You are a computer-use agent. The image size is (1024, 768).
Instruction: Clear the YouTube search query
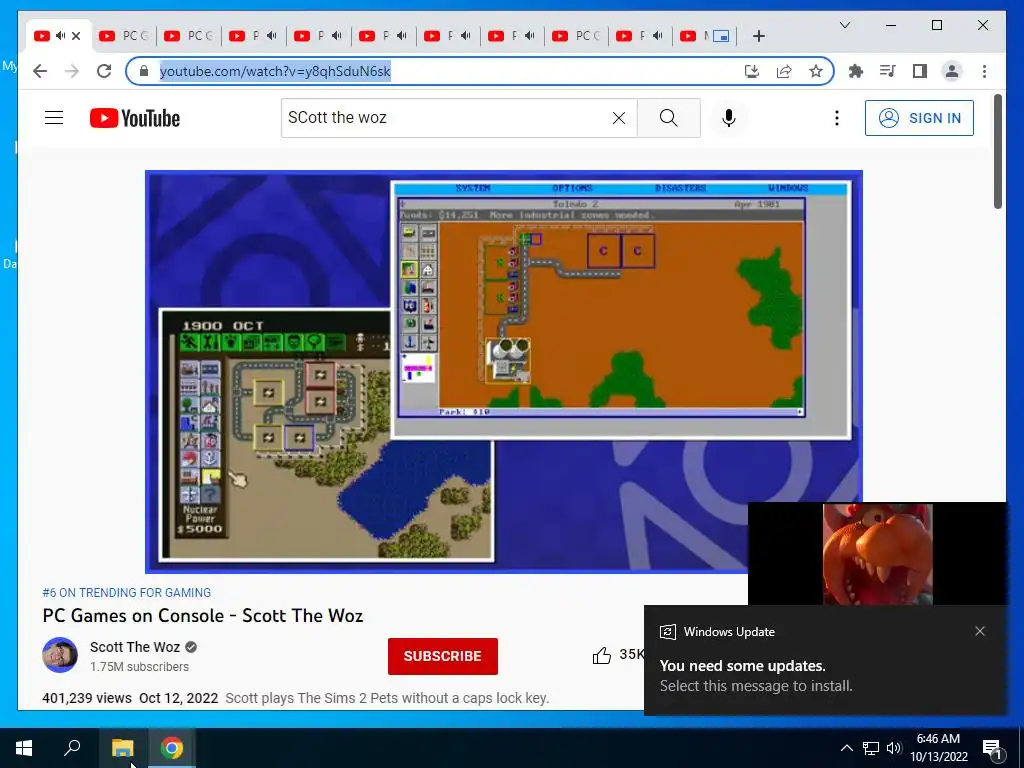click(x=618, y=118)
